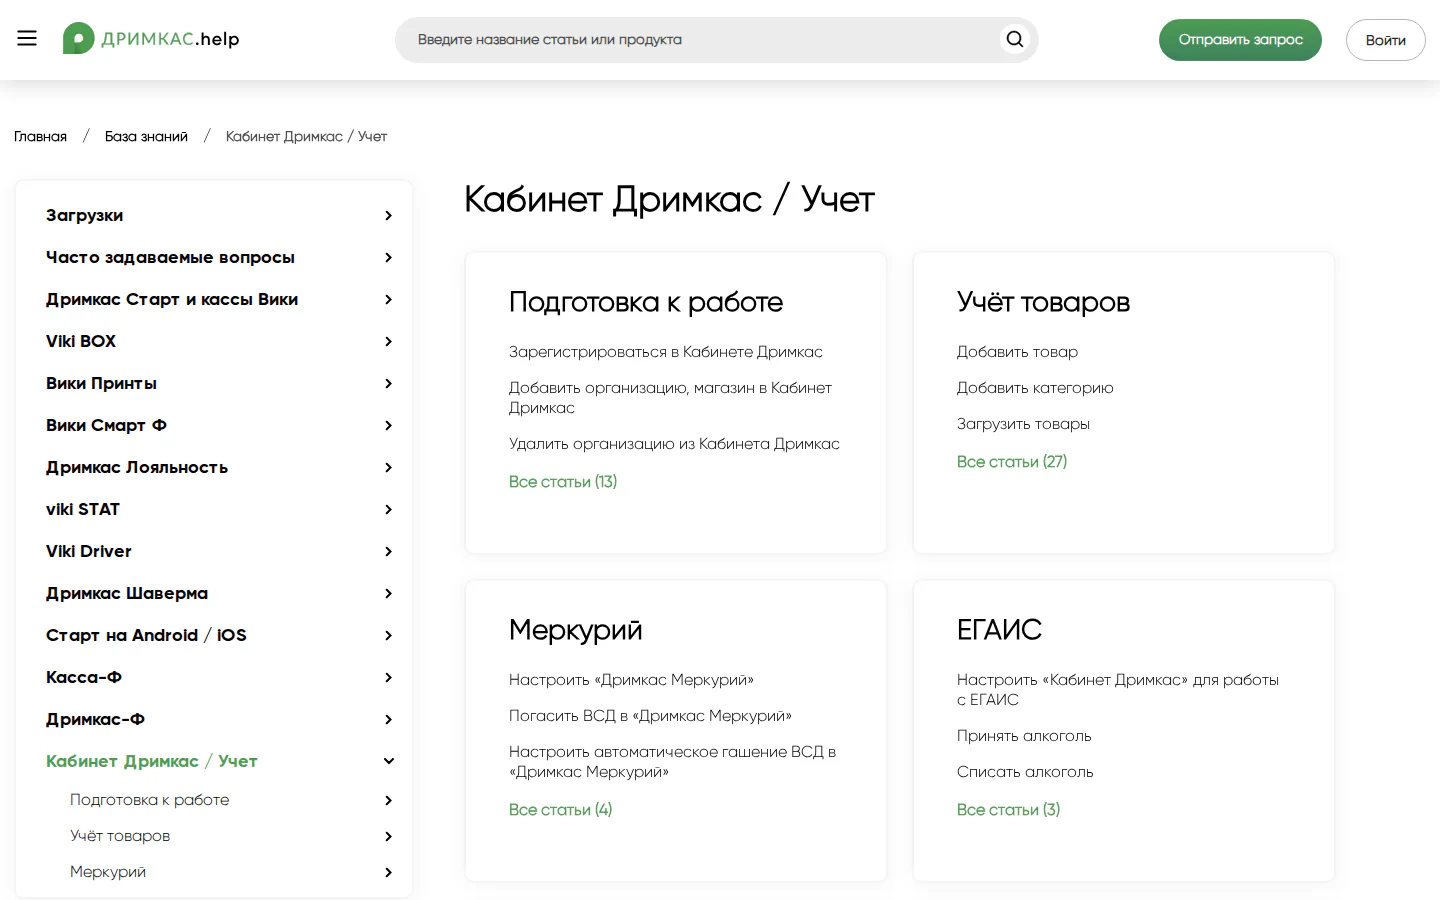Click the Войти button
The width and height of the screenshot is (1440, 900).
1385,40
